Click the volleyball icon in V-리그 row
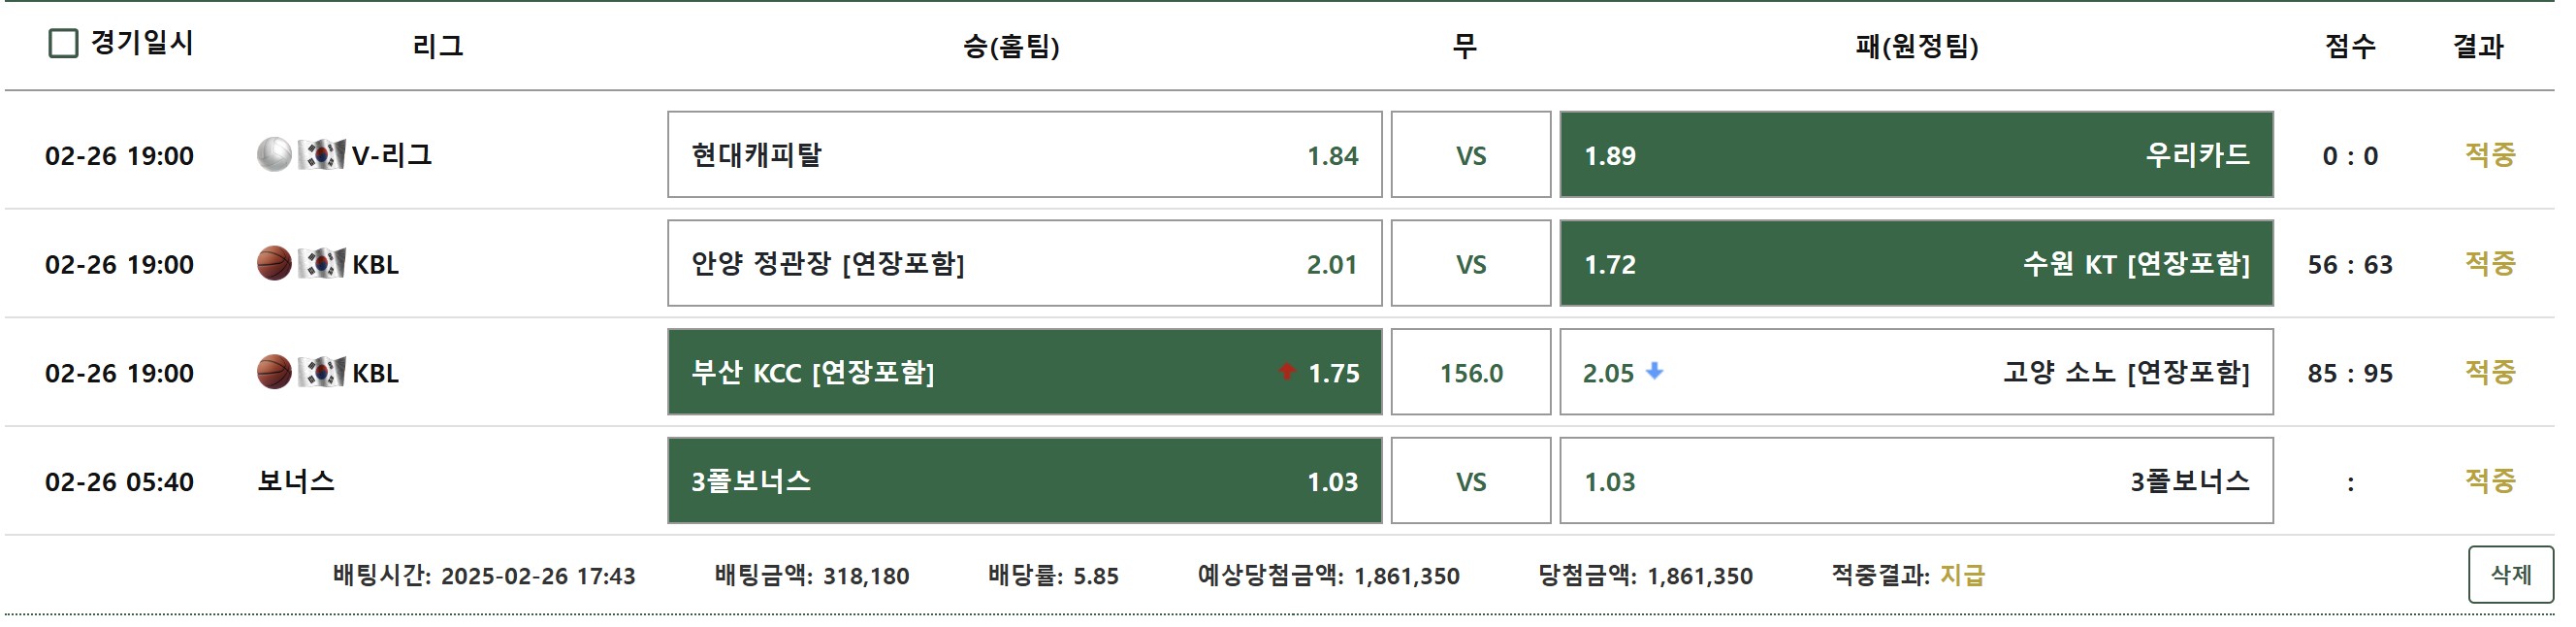Image resolution: width=2576 pixels, height=627 pixels. click(273, 155)
